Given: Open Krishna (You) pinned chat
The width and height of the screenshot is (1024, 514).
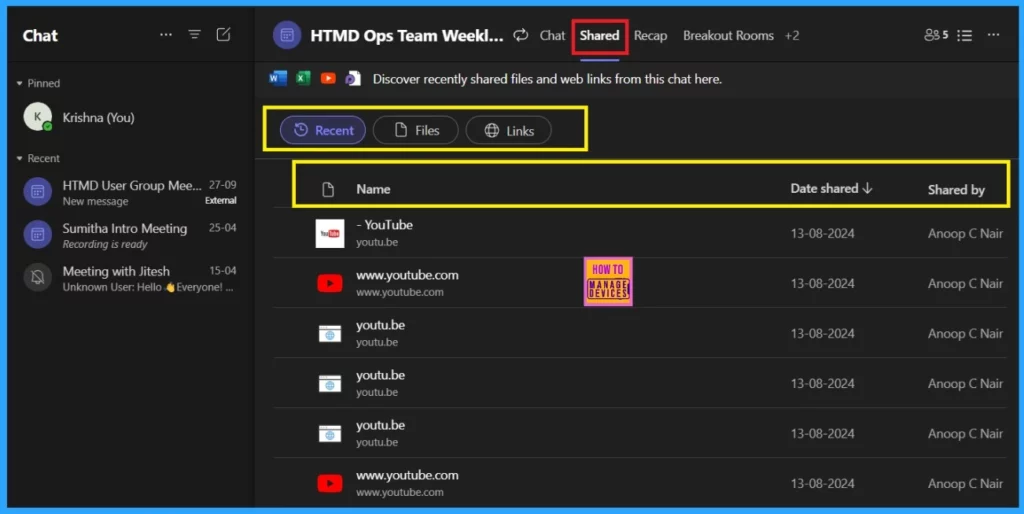Looking at the screenshot, I should [130, 118].
